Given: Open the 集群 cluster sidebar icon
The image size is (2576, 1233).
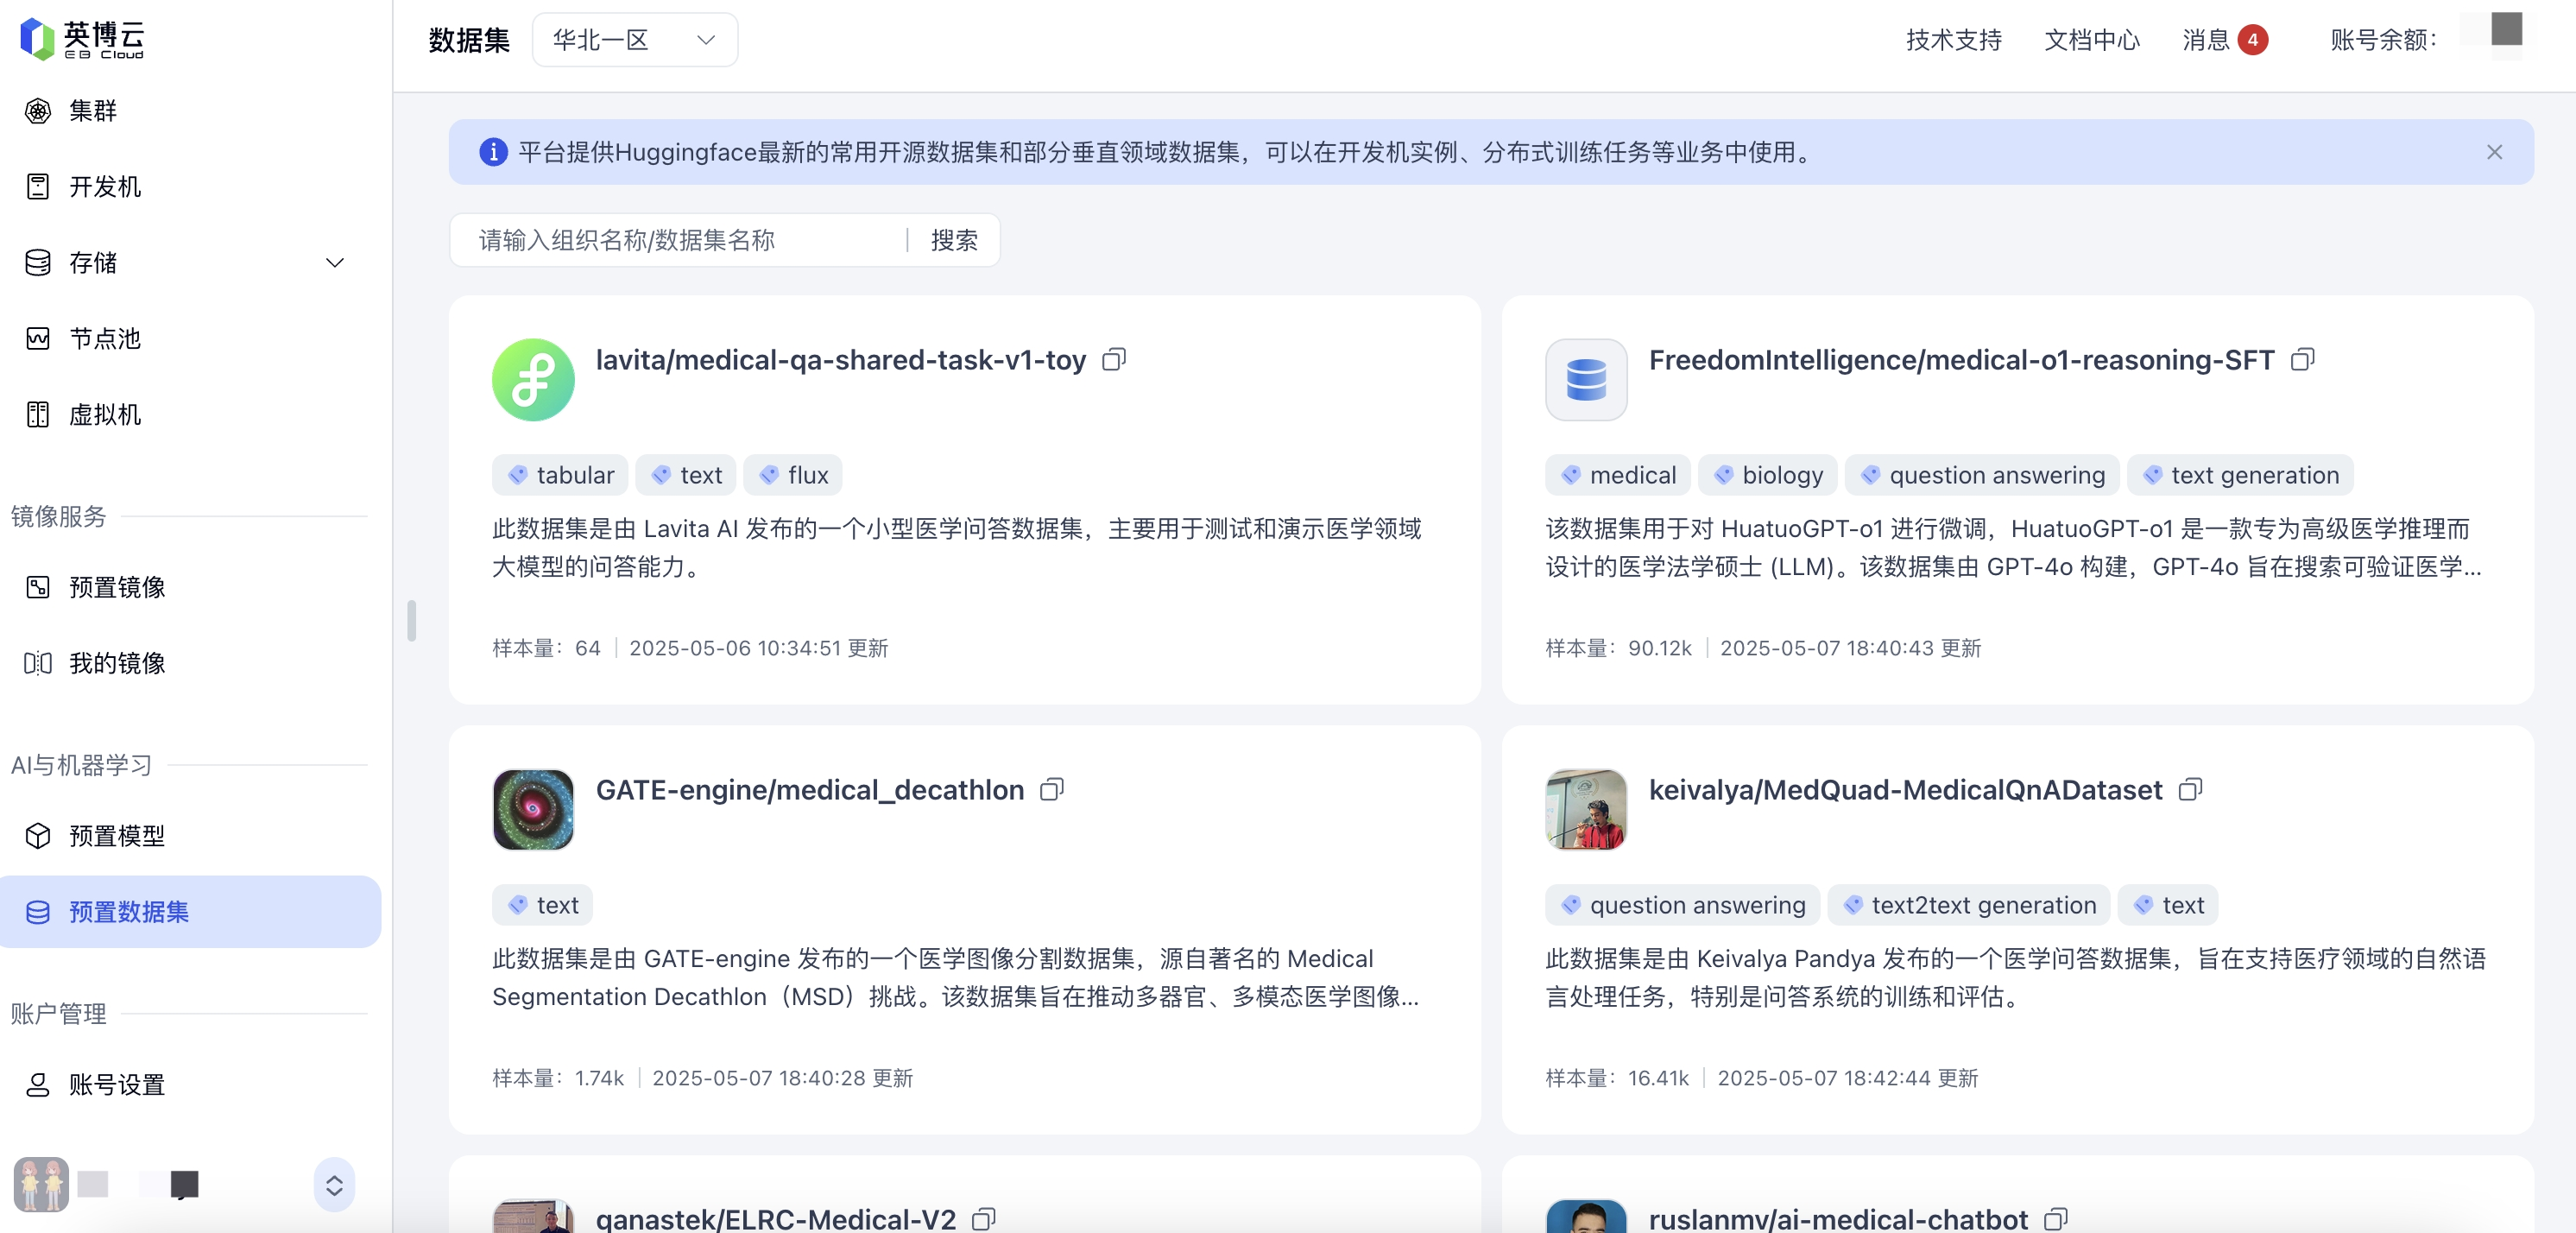Looking at the screenshot, I should 38,111.
